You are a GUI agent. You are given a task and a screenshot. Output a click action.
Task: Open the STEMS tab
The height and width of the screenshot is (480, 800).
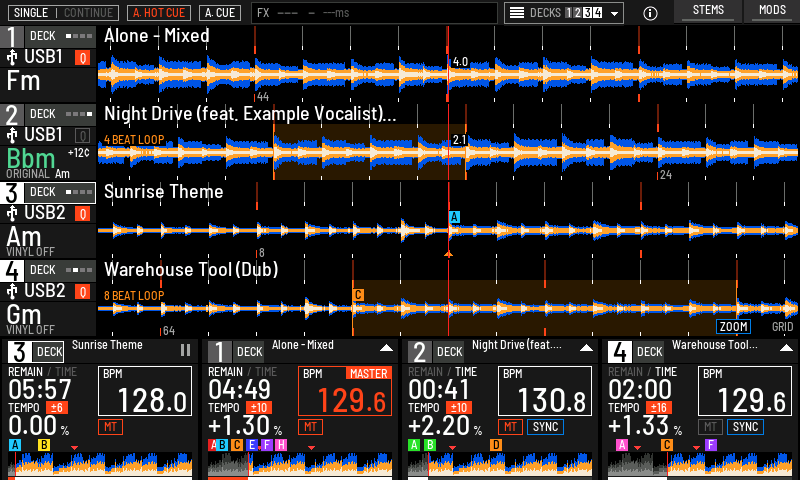tap(708, 11)
